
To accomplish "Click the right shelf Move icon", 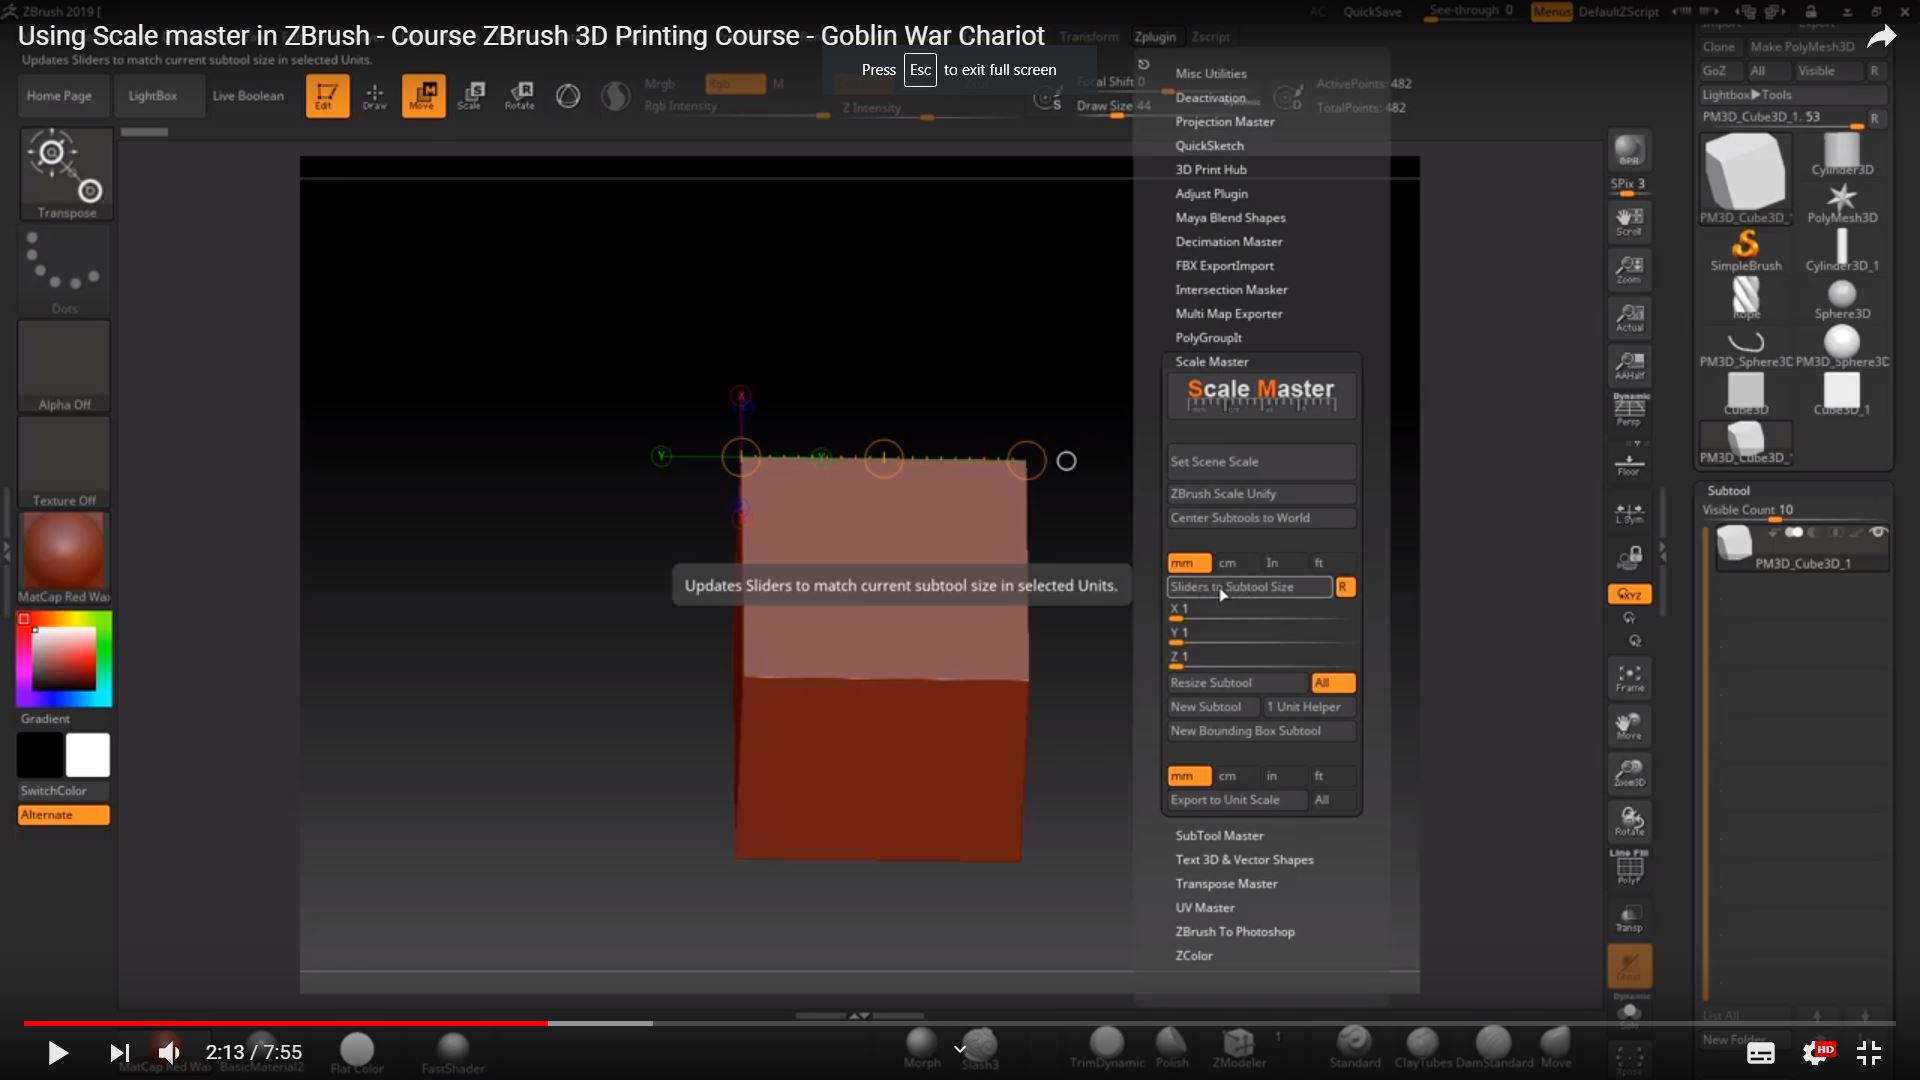I will (x=1629, y=726).
